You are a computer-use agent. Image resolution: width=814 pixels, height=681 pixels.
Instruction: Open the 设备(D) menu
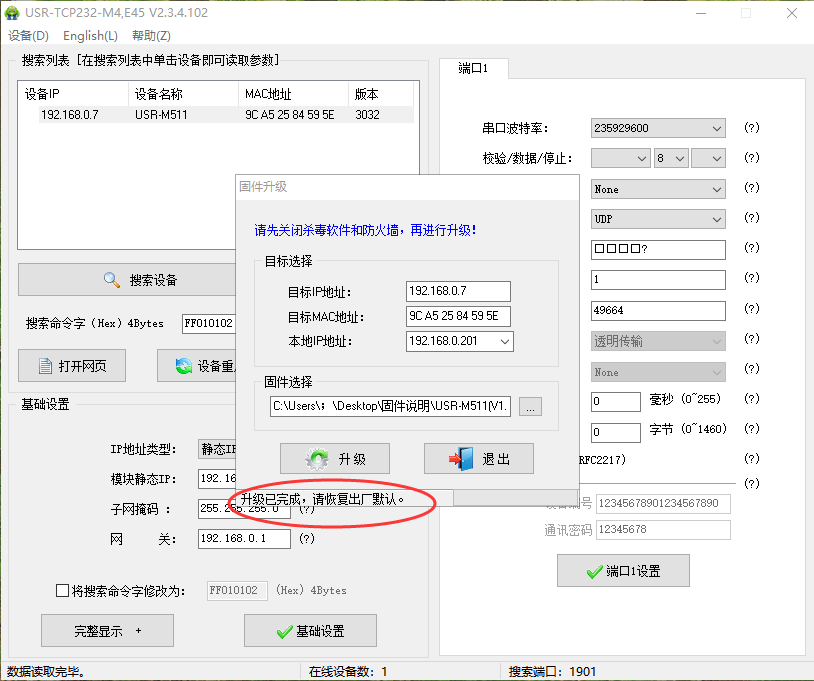click(28, 36)
